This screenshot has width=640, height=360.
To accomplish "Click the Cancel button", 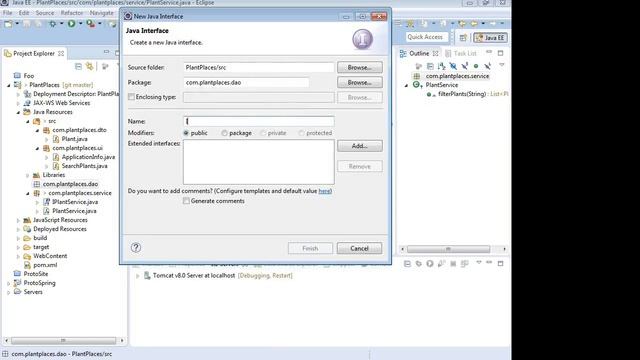I will (x=359, y=248).
